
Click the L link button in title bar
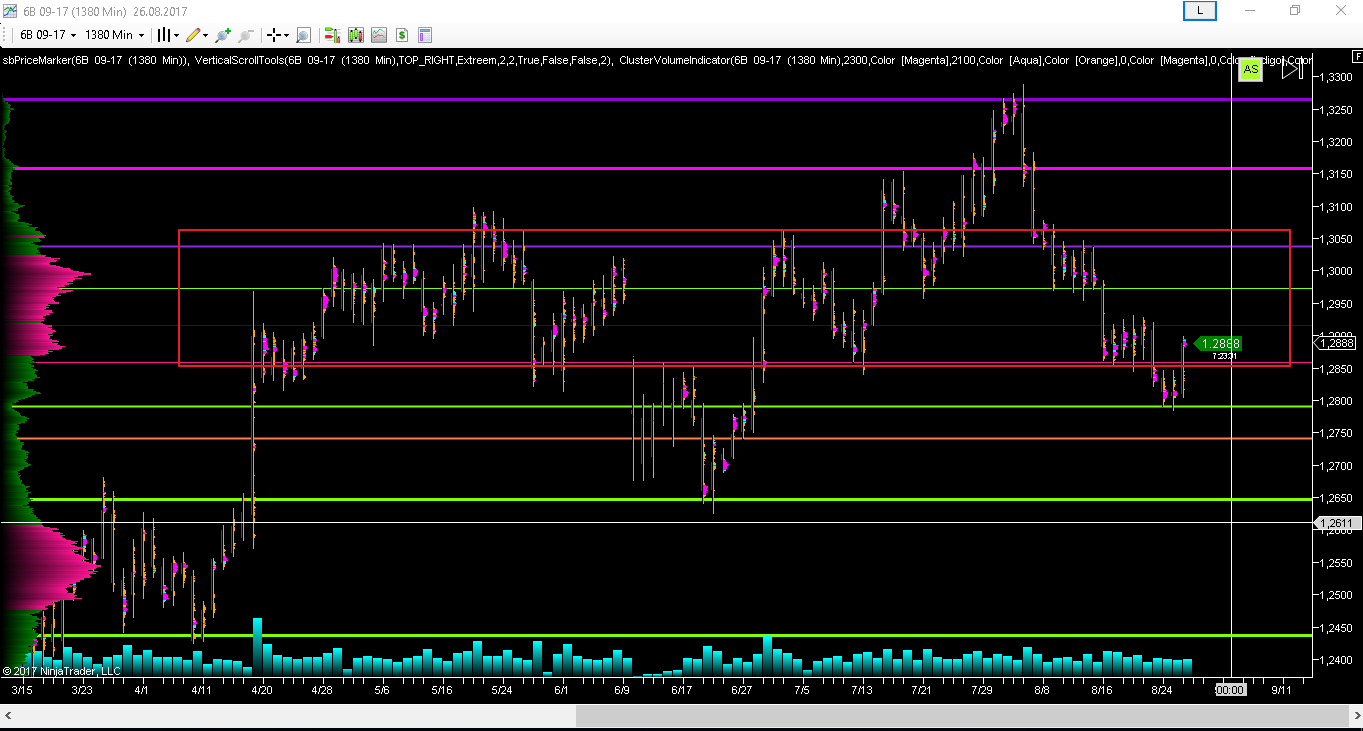(1199, 10)
